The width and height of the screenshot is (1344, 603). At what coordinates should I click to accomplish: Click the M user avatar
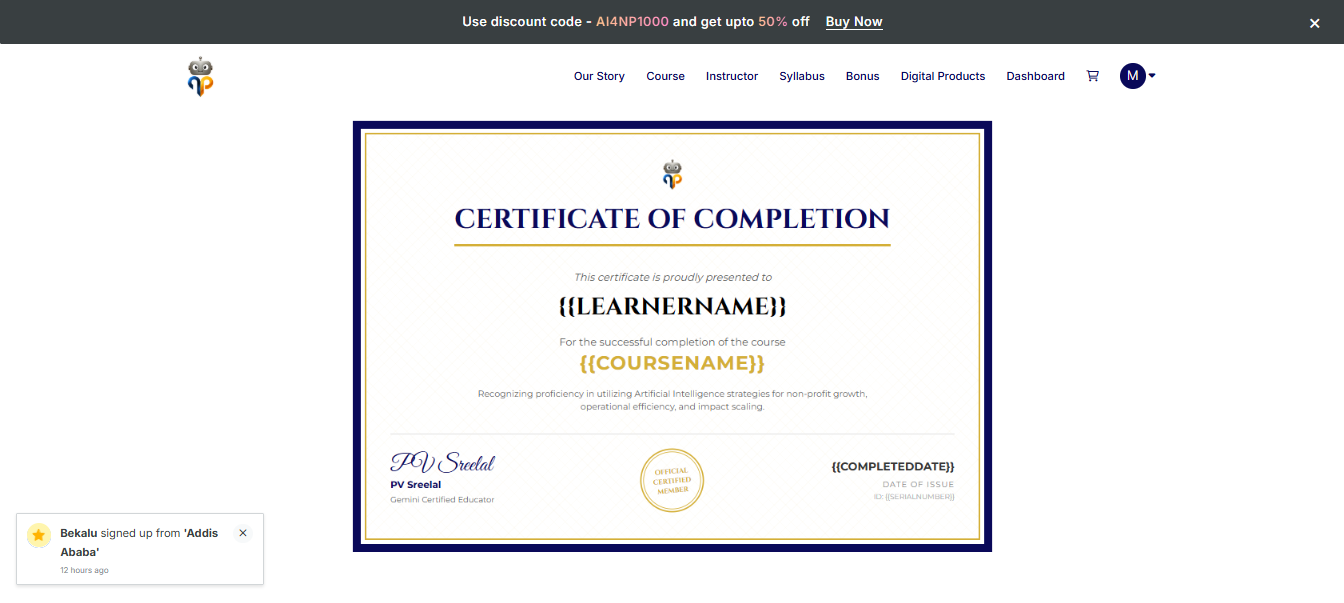tap(1132, 76)
